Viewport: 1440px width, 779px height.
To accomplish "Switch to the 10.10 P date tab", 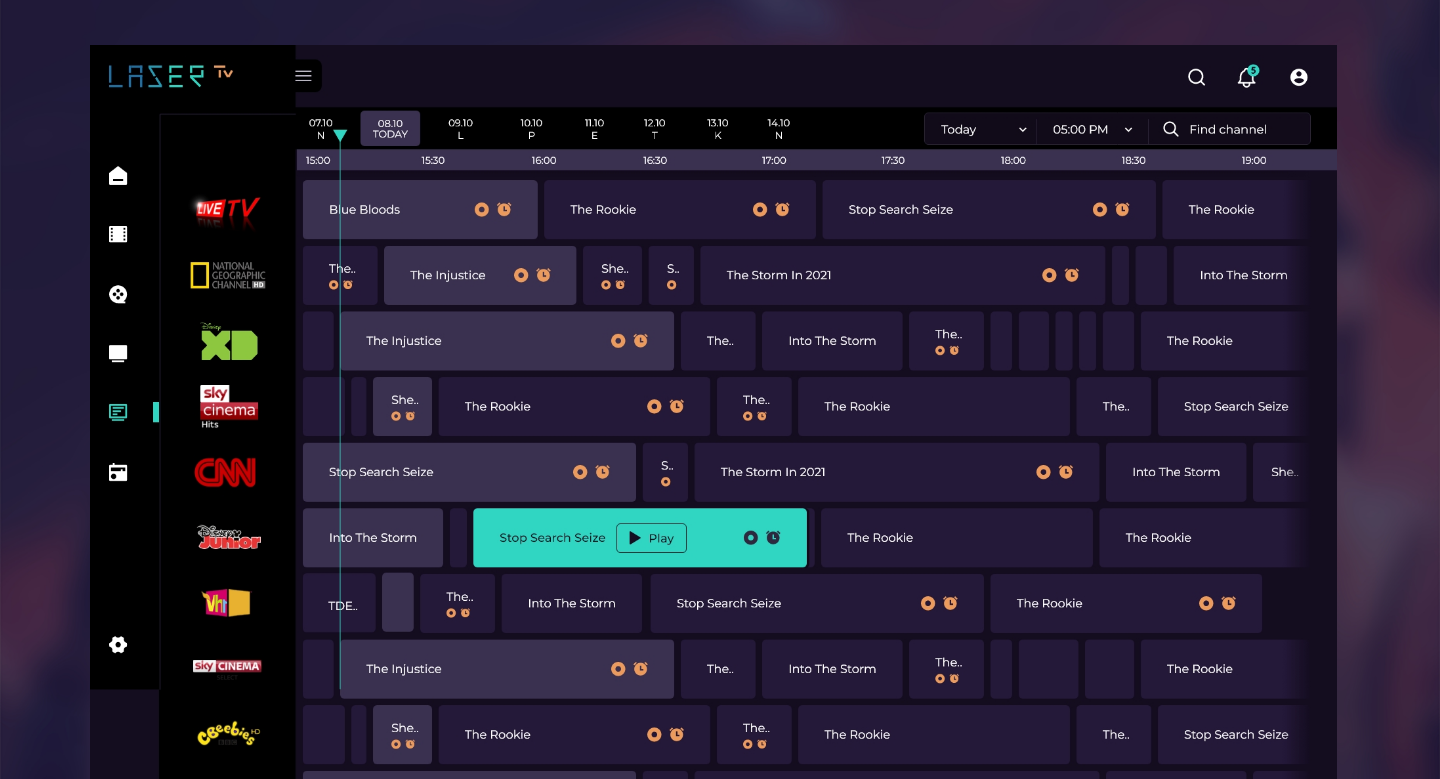I will (531, 129).
